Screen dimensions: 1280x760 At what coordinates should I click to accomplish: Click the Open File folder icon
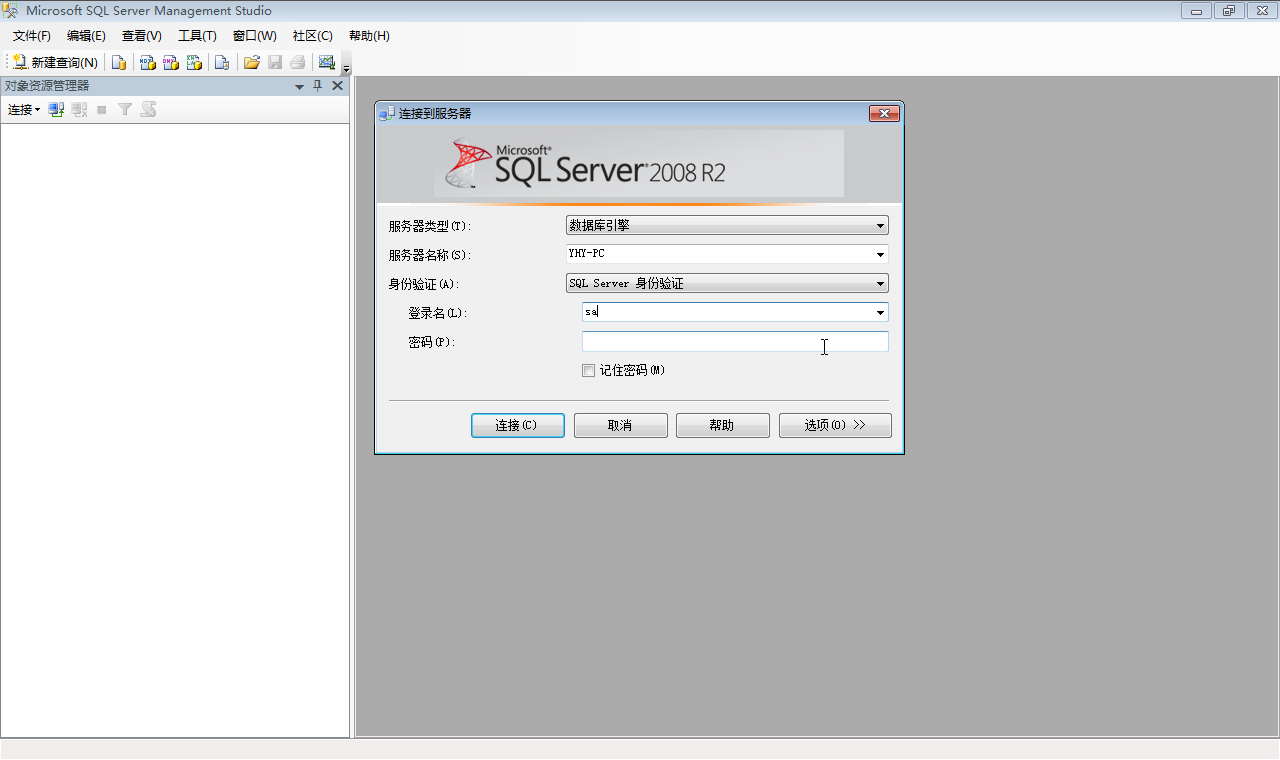point(252,62)
